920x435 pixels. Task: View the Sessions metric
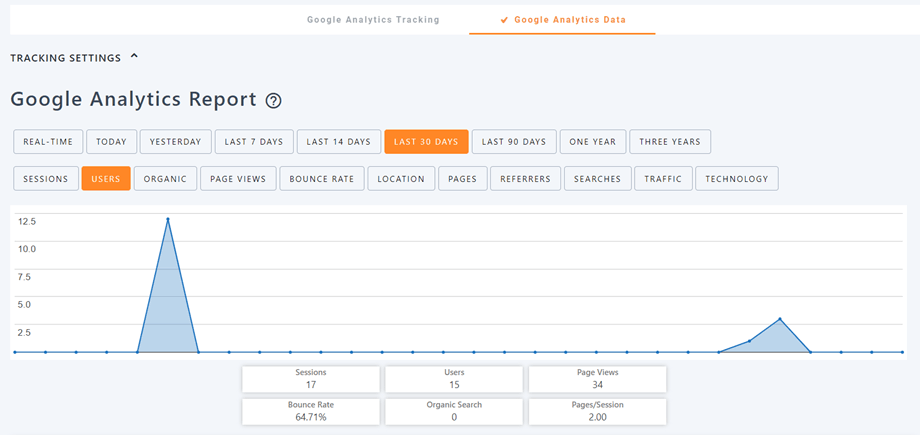click(45, 179)
